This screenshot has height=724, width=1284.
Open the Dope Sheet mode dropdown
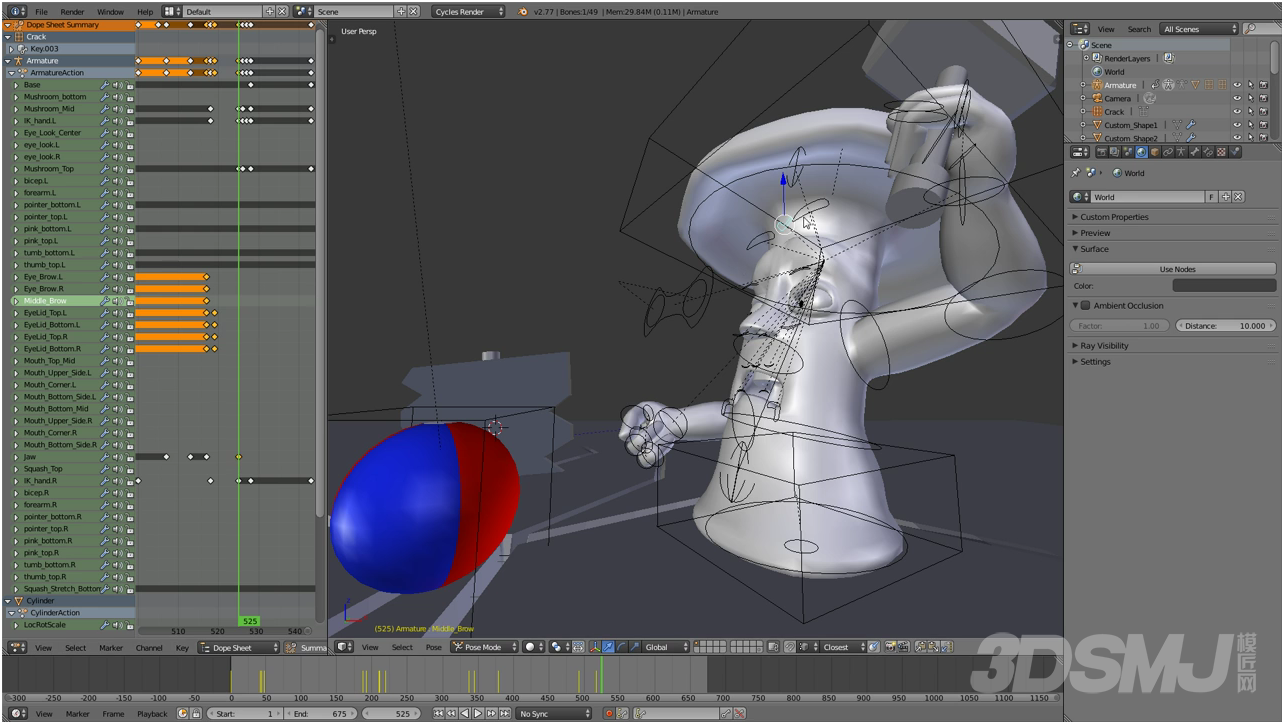239,647
